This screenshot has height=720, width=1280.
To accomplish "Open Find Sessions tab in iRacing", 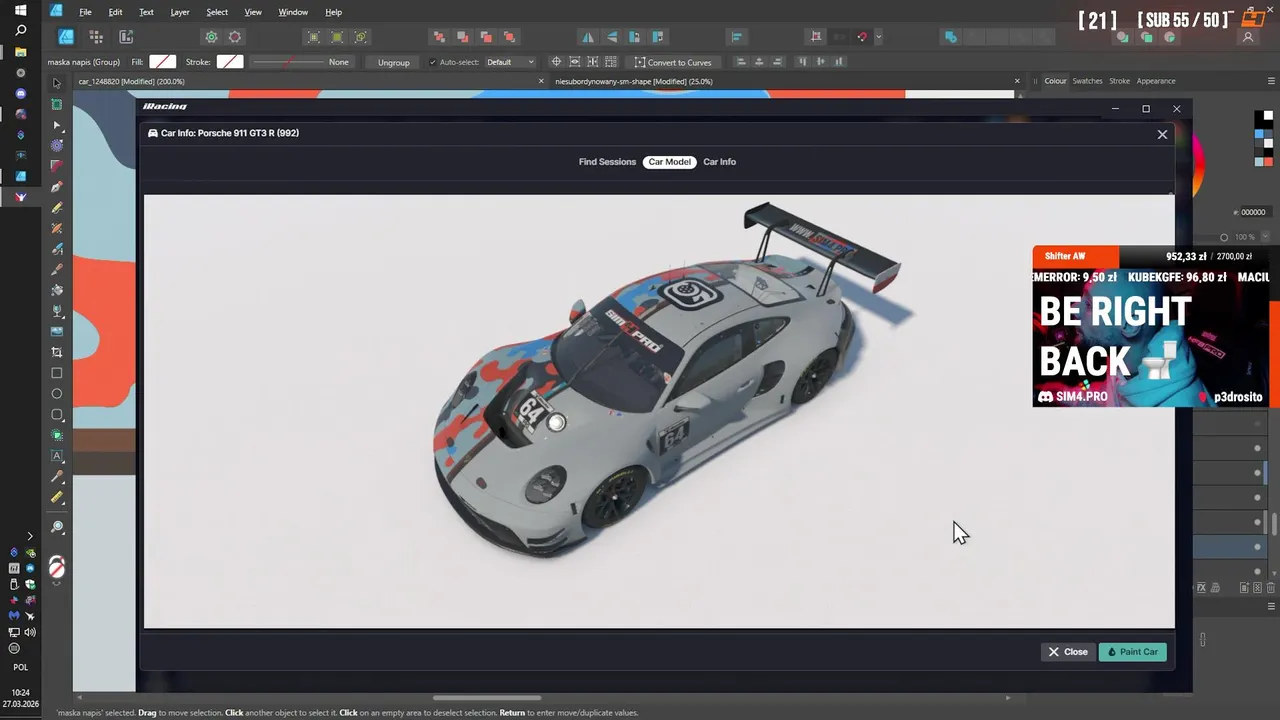I will (607, 162).
